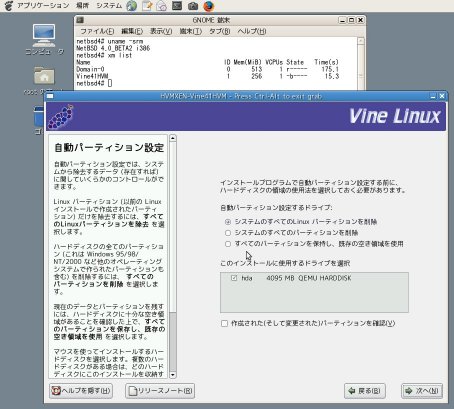This screenshot has height=409, width=454.
Task: Toggle the hda QEMU HARDDISK drive checkbox
Action: [234, 278]
